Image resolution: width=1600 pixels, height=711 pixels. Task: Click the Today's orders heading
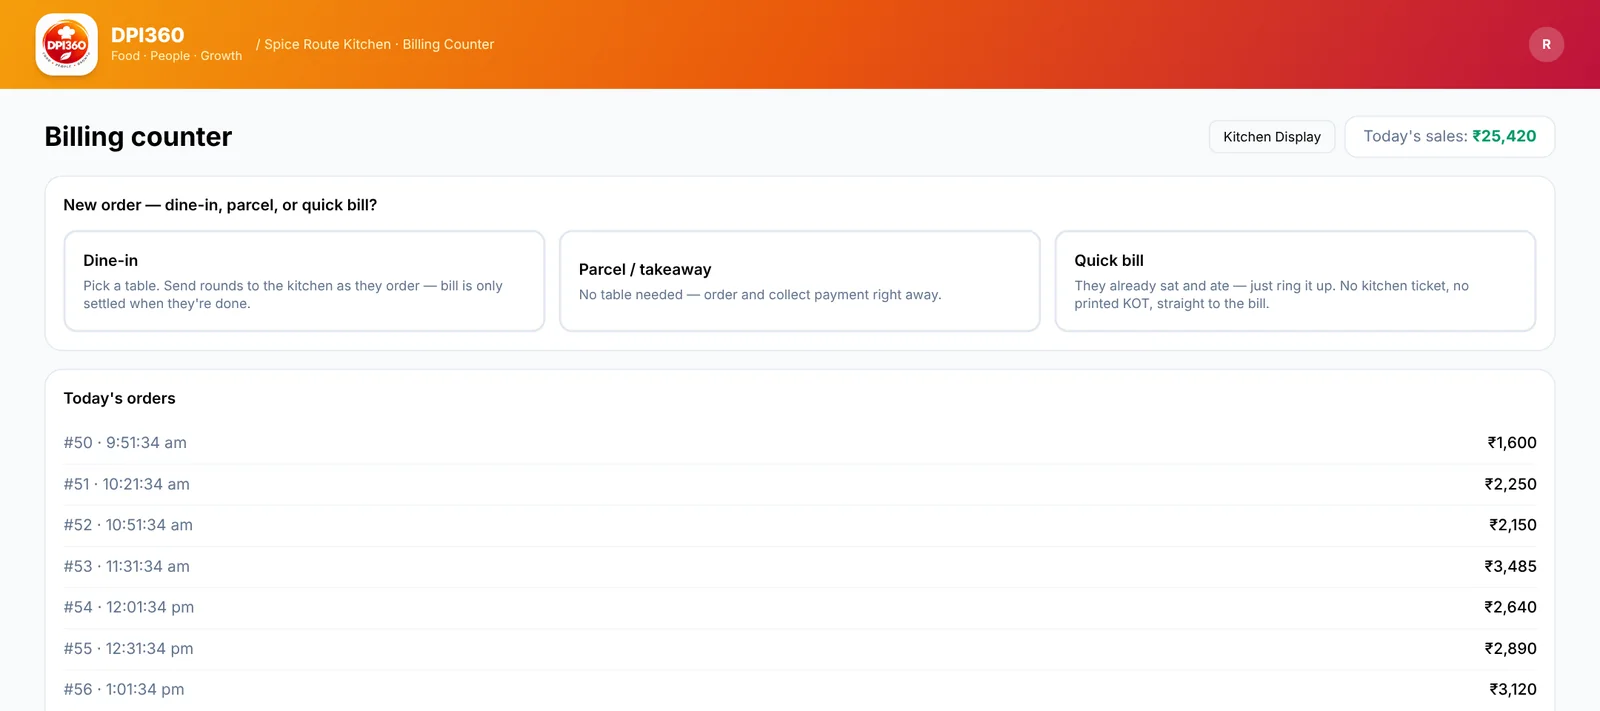120,398
